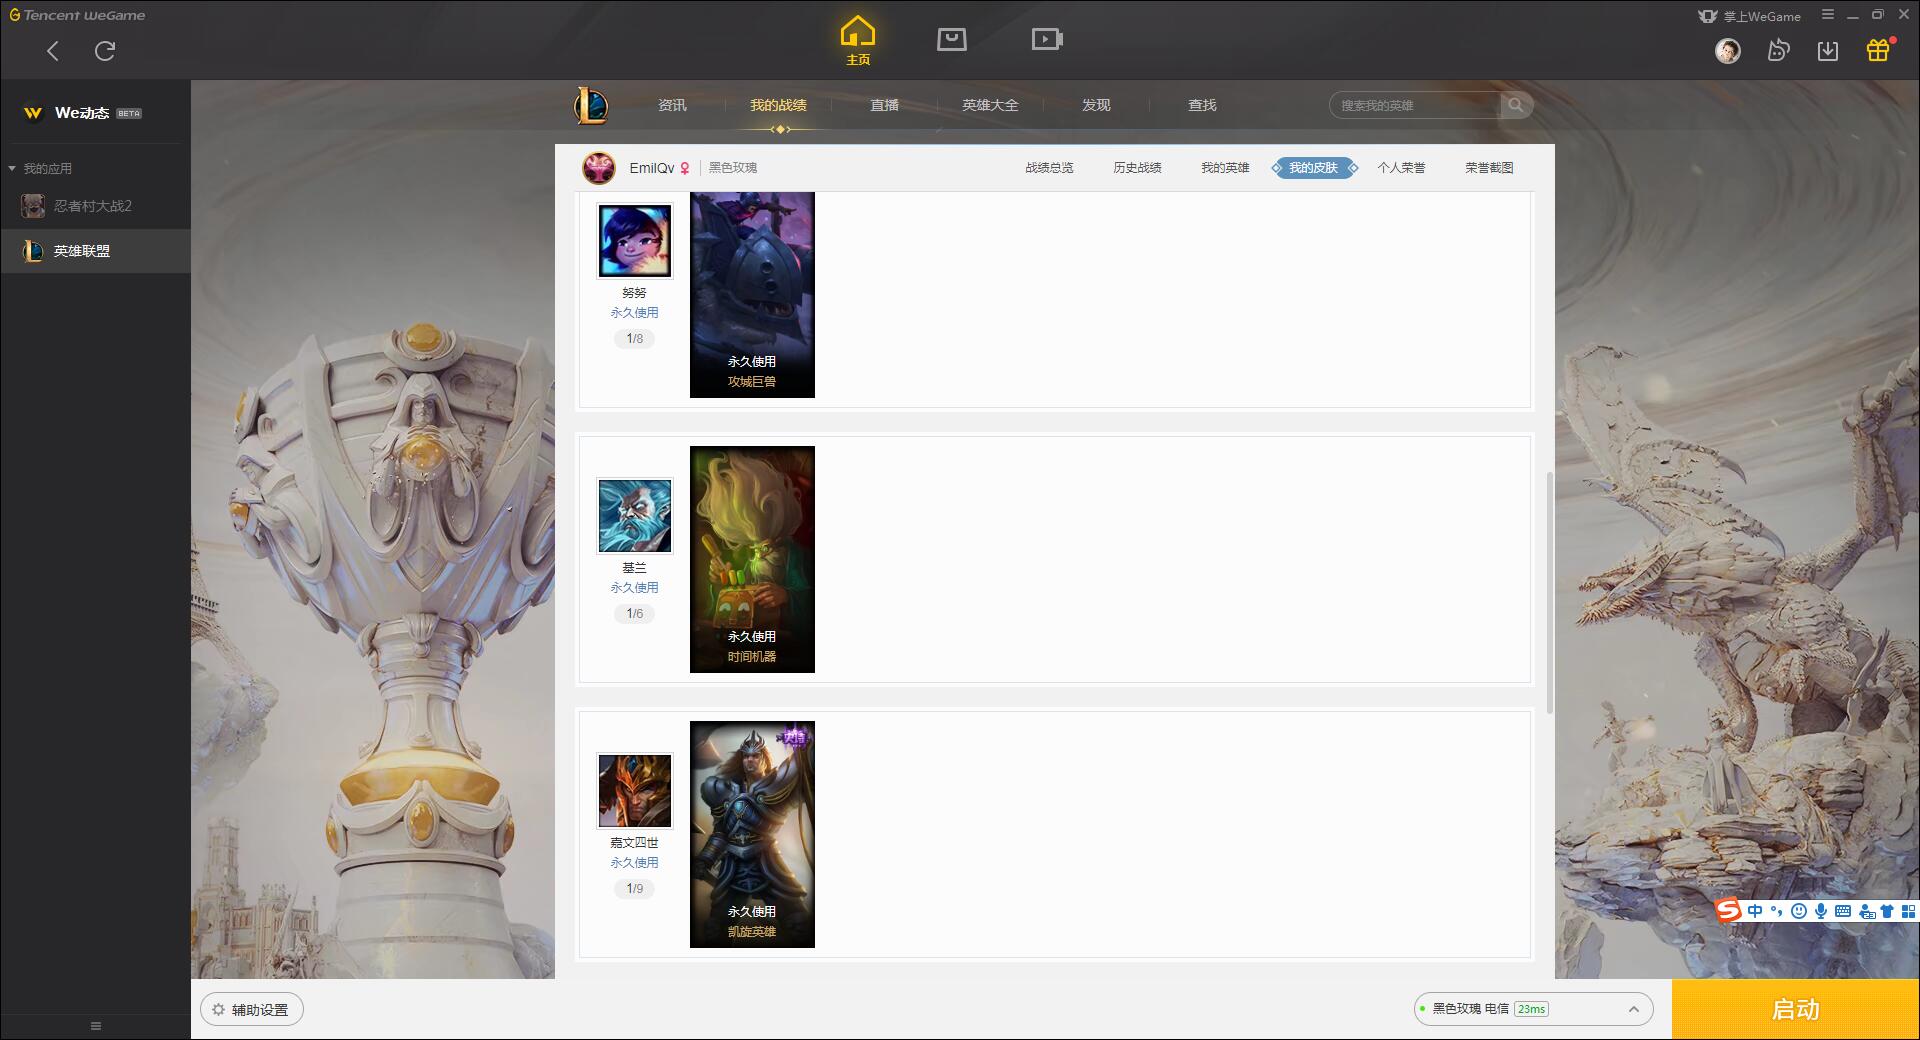Select 忍者村大战2 in sidebar
Viewport: 1920px width, 1040px height.
(x=95, y=206)
